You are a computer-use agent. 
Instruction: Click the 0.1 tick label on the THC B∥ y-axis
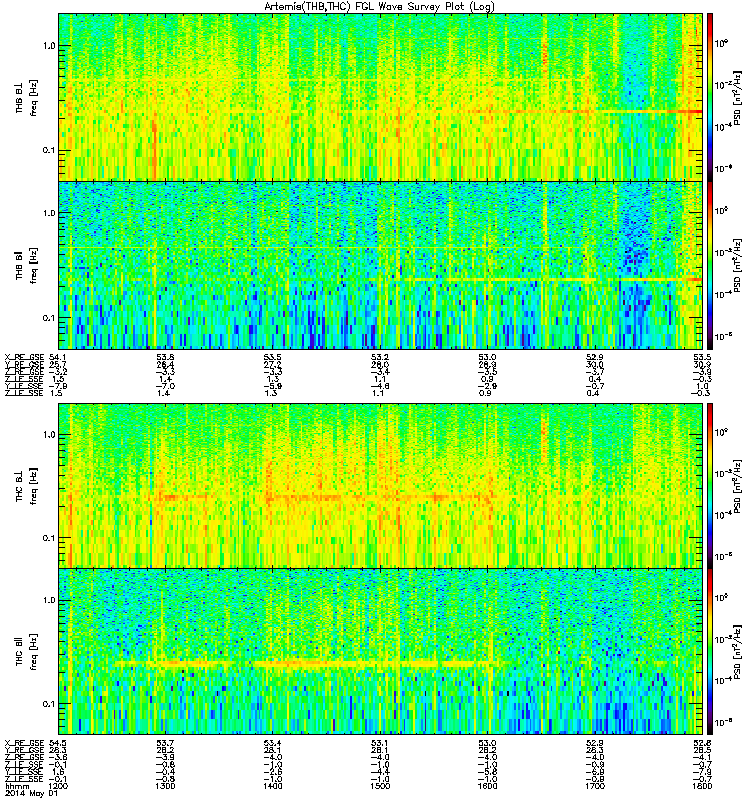click(49, 704)
